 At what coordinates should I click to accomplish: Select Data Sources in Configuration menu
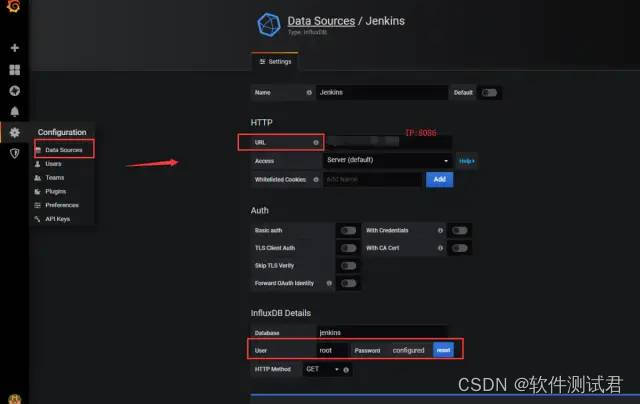pyautogui.click(x=64, y=150)
